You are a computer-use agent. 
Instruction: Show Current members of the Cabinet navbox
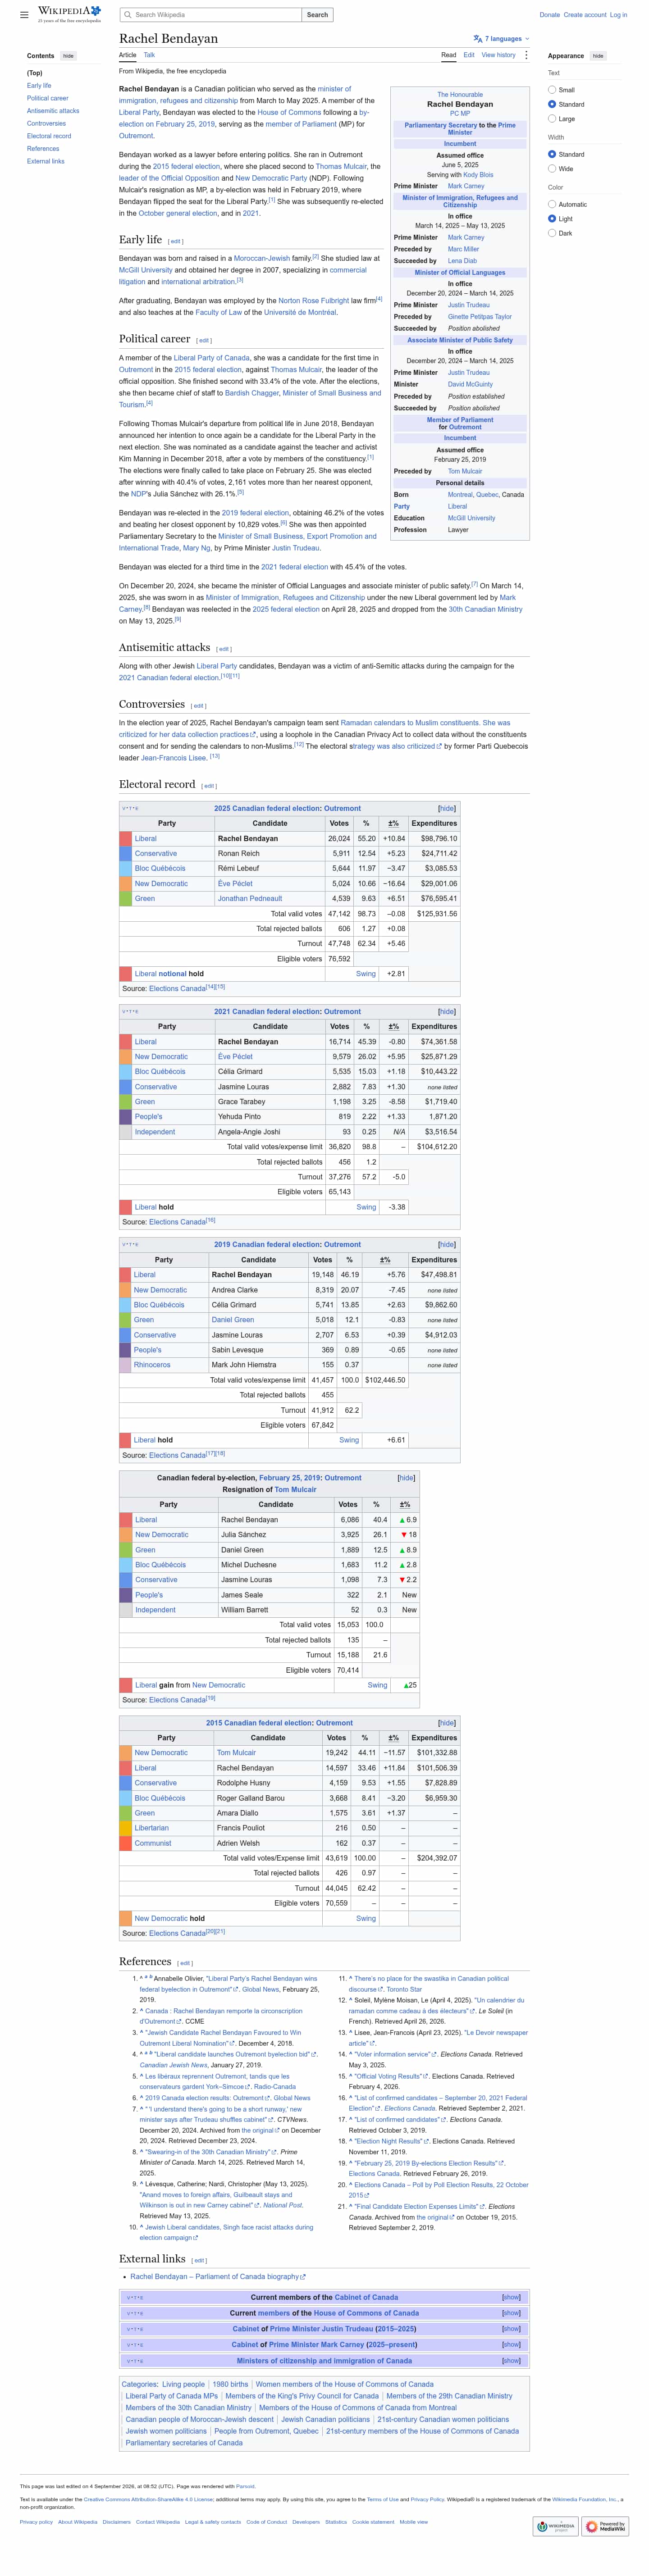tap(511, 2297)
